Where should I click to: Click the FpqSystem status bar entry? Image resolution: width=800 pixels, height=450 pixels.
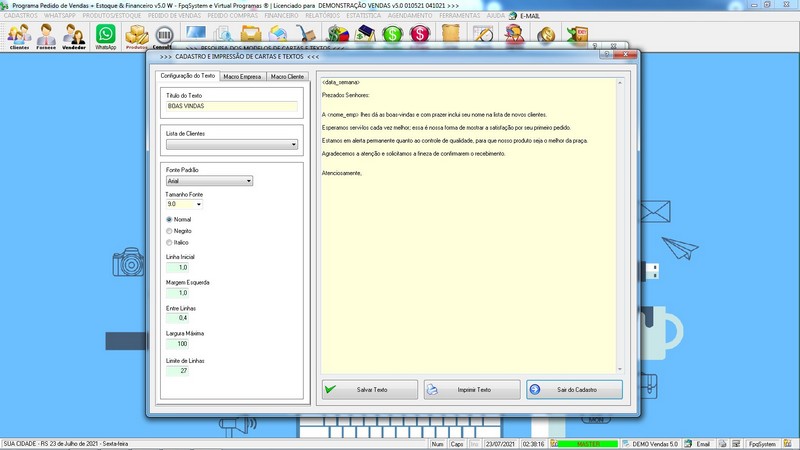762,444
